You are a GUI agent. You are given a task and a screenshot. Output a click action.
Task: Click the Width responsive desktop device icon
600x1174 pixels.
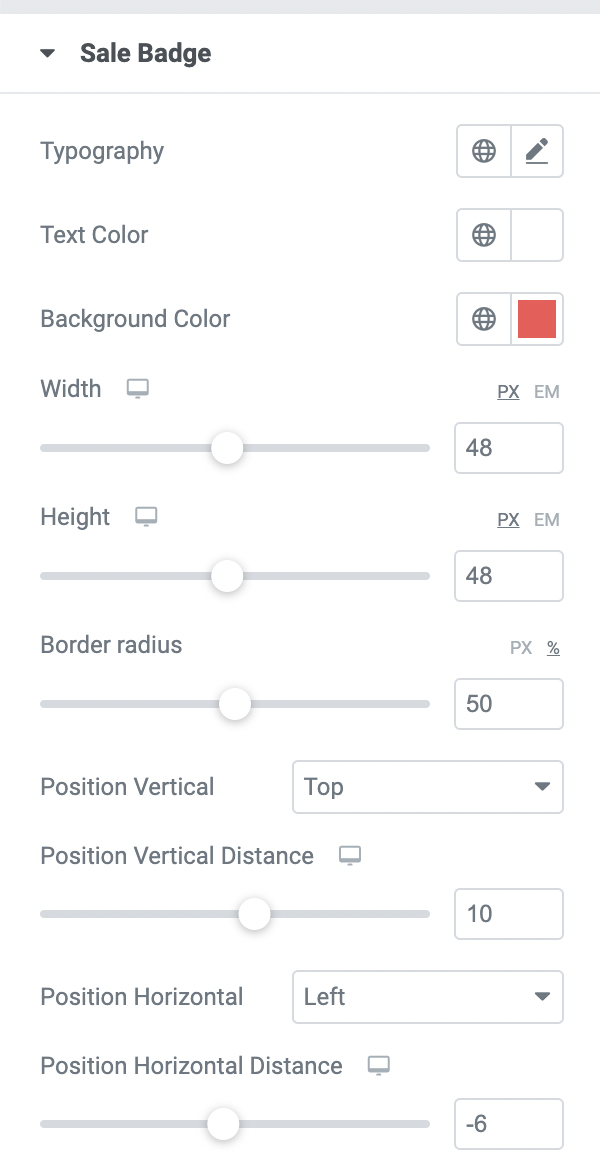pos(138,389)
